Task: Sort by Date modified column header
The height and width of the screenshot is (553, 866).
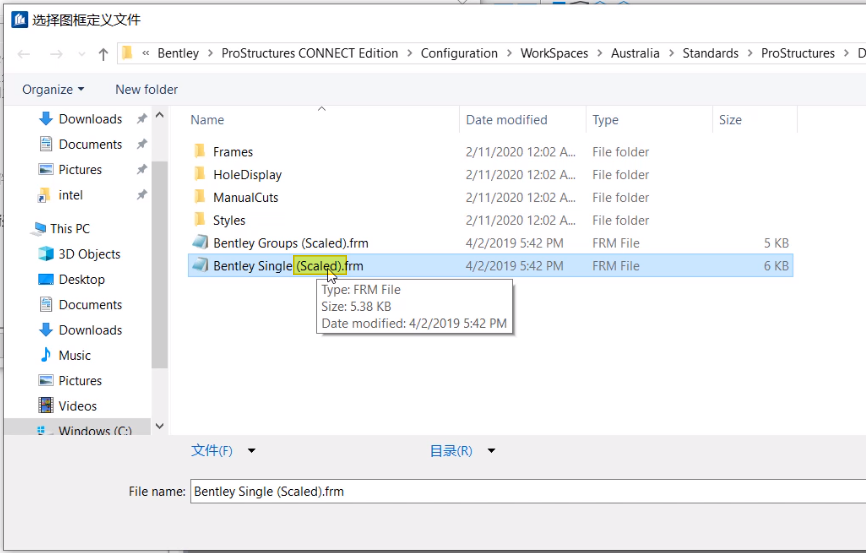Action: tap(506, 120)
